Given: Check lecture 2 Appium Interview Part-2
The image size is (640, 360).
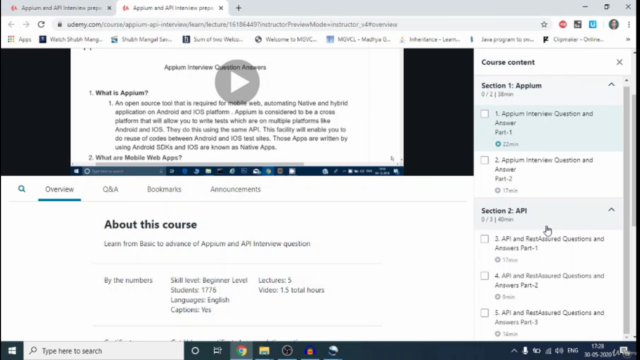Looking at the screenshot, I should point(484,160).
